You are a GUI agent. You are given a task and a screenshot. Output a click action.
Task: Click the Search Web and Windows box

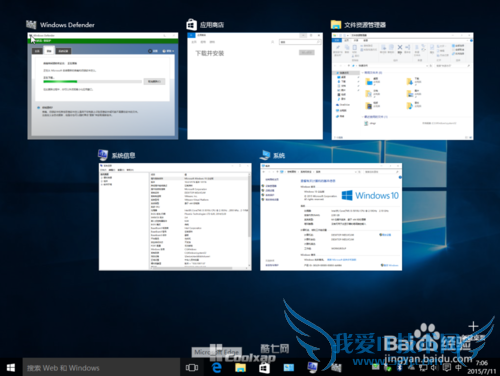101,367
